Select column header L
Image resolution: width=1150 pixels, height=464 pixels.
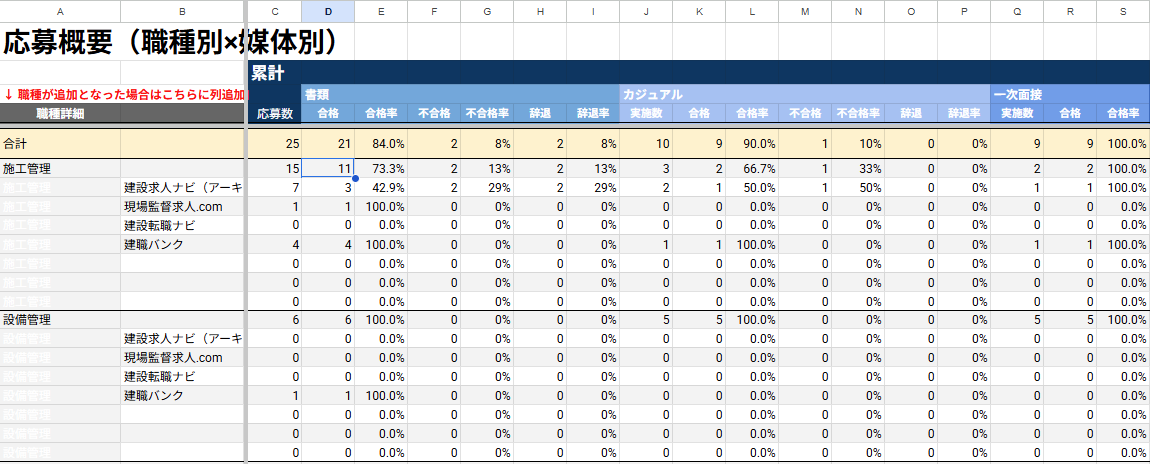click(752, 10)
